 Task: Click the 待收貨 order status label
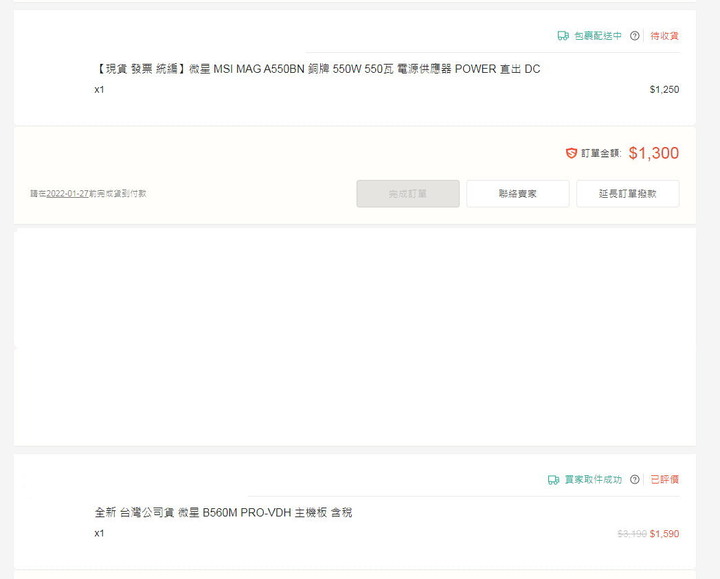(664, 36)
